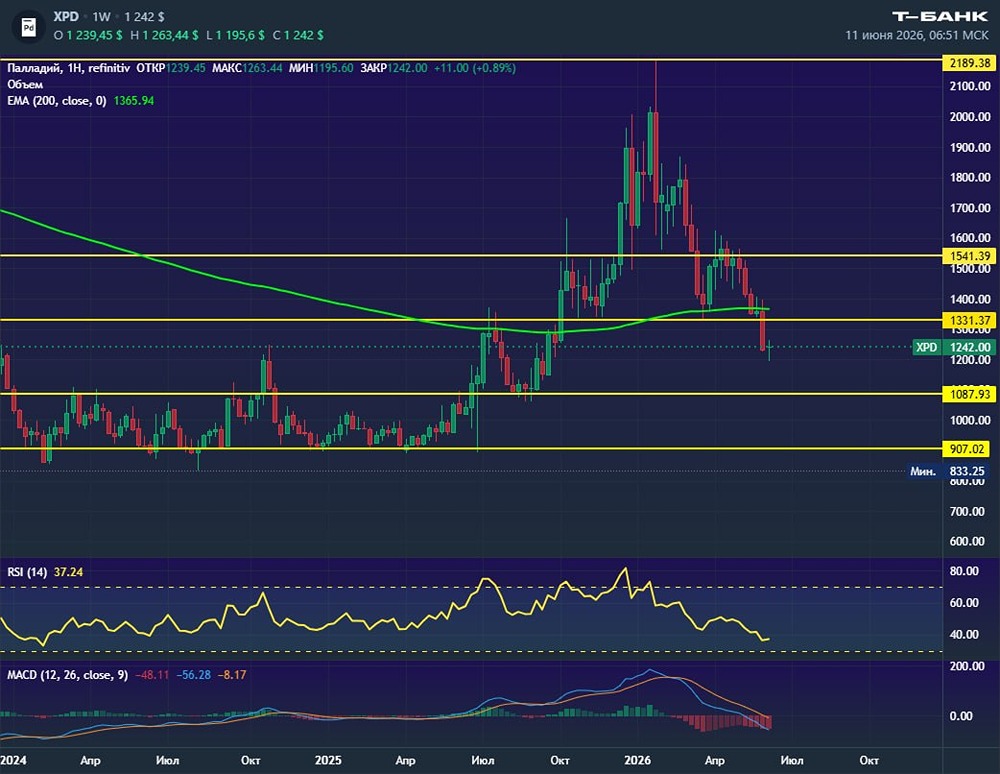Click the MACD histogram value -8.17
The width and height of the screenshot is (1000, 774).
(x=232, y=675)
